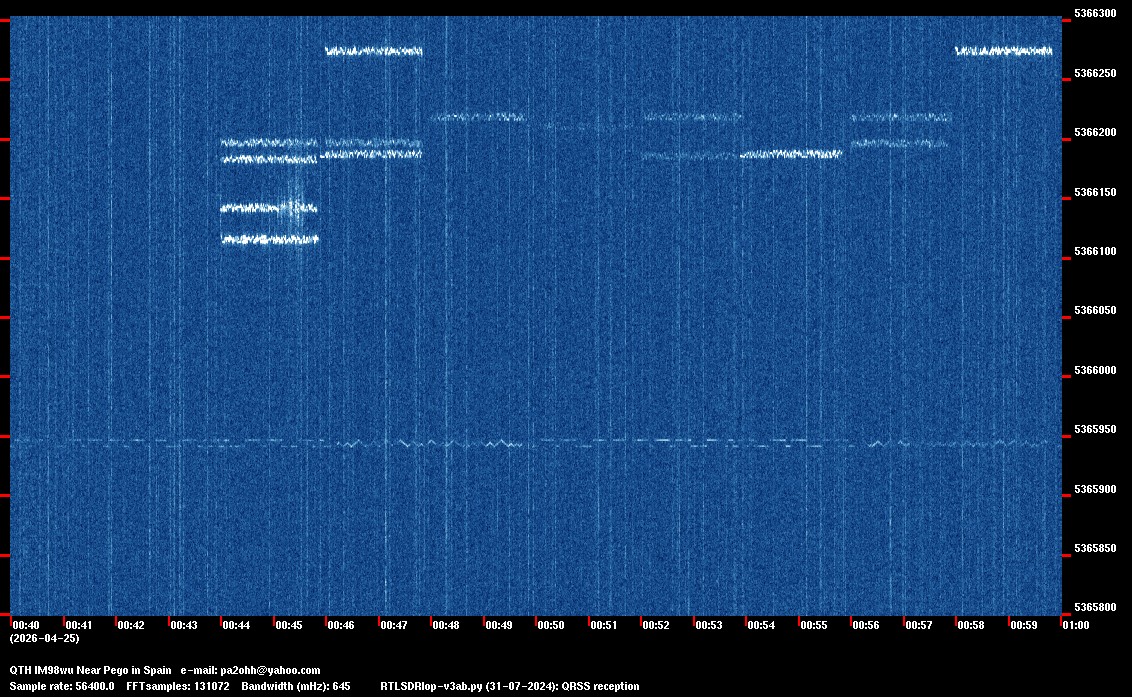
Task: Click the 00:40 time axis label
Action: click(x=26, y=625)
